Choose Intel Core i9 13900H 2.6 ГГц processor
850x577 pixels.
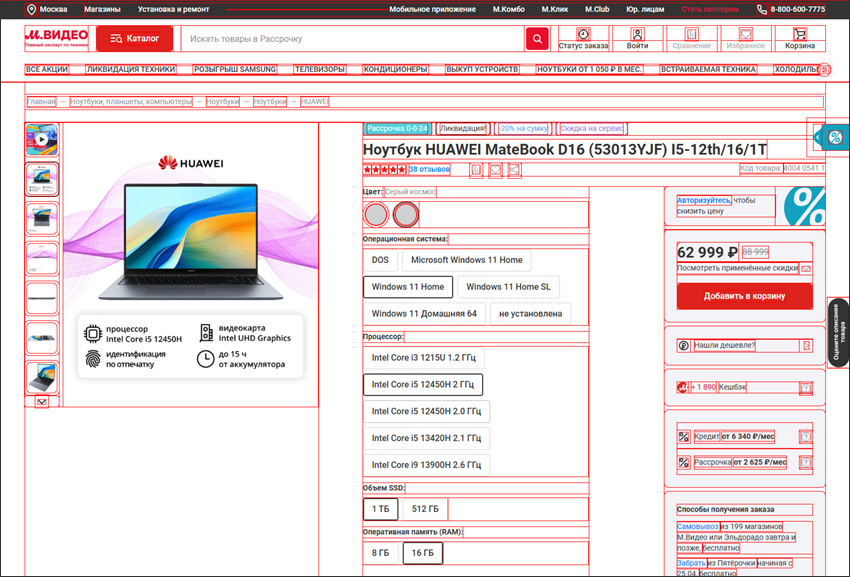[x=426, y=465]
